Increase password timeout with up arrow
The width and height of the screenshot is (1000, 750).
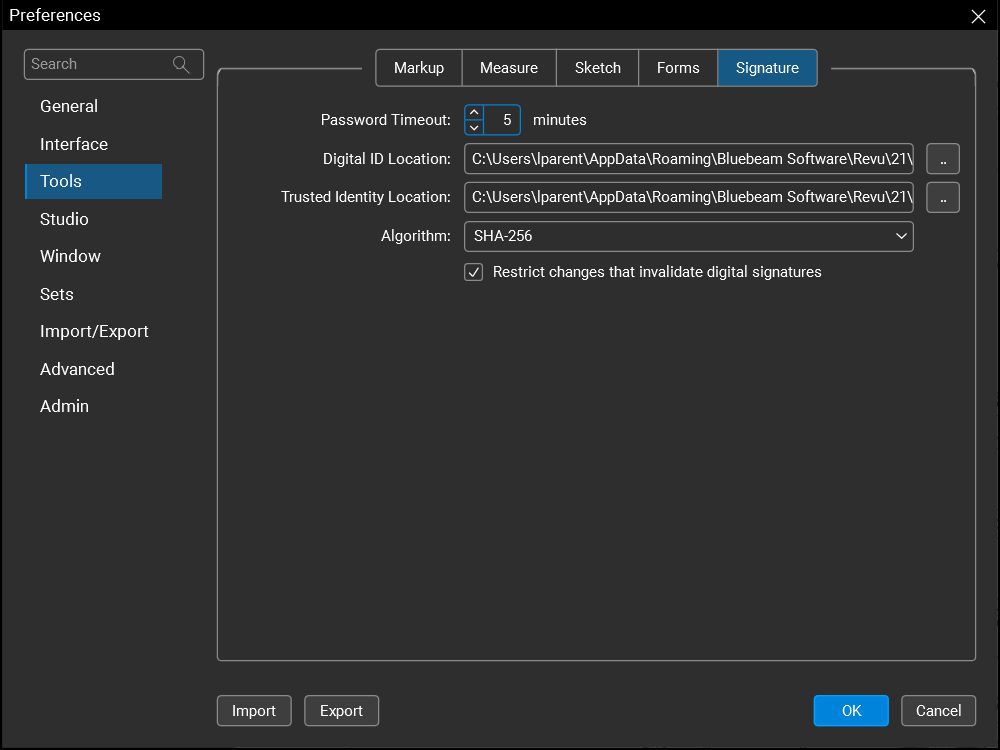point(474,112)
